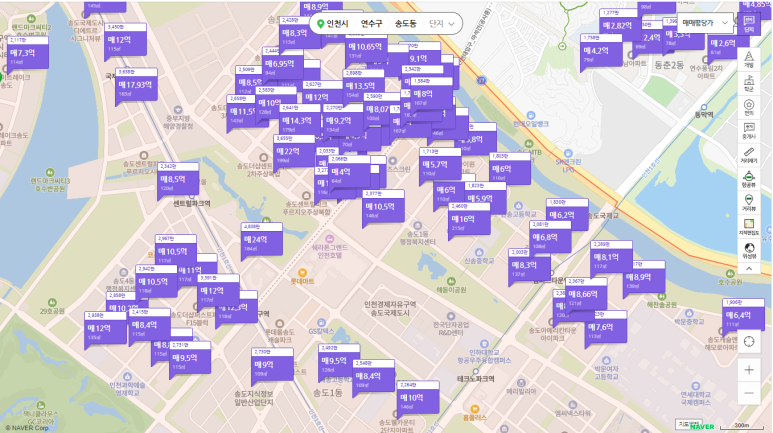This screenshot has width=773, height=433.
Task: Open the 매8.9억 139㎡ listing marker
Action: [644, 277]
